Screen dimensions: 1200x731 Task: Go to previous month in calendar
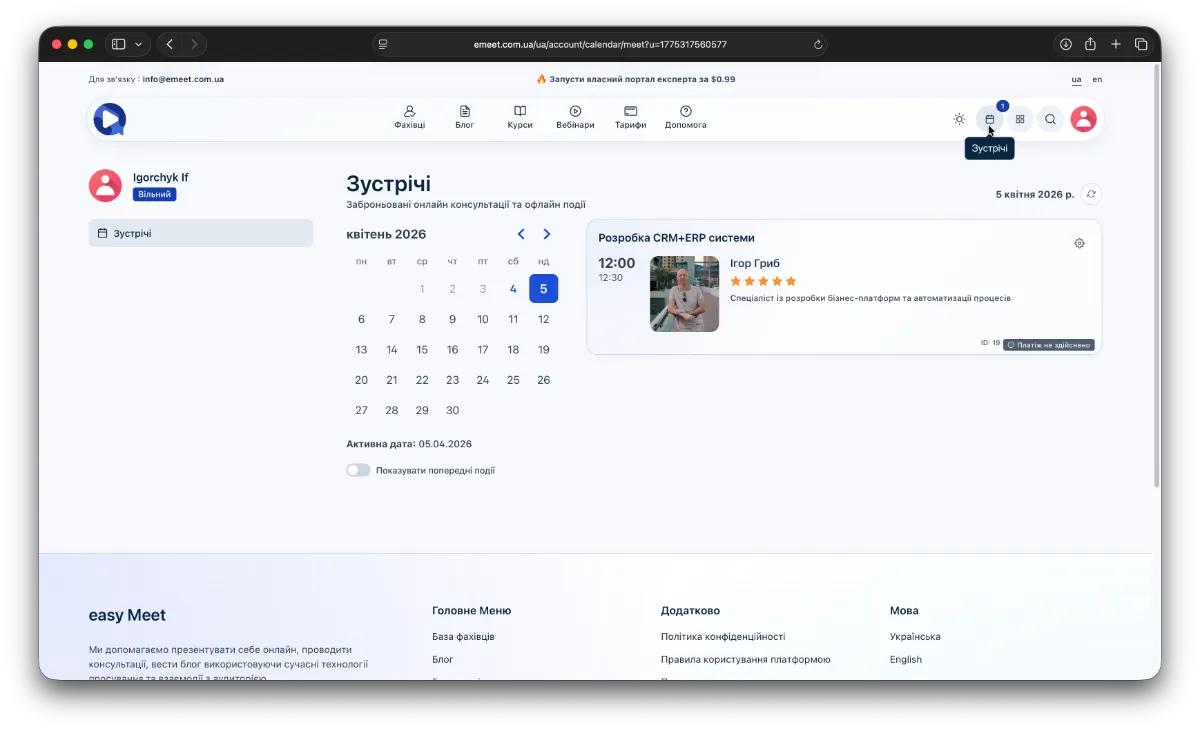click(521, 234)
